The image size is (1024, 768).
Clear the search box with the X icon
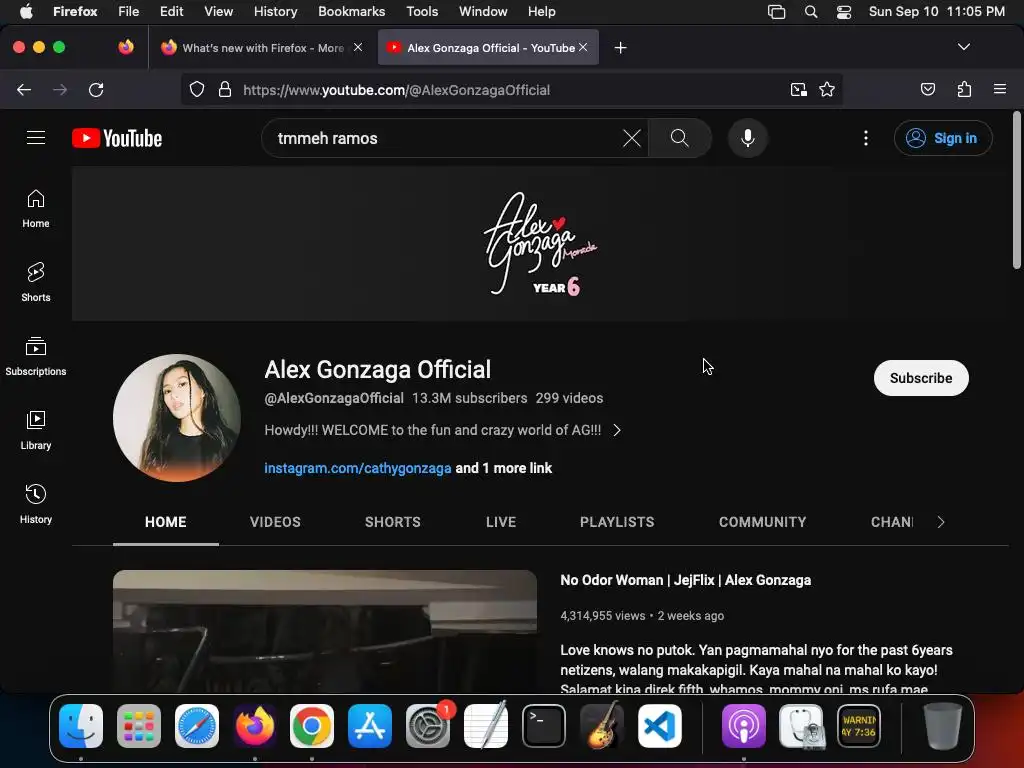(x=632, y=138)
